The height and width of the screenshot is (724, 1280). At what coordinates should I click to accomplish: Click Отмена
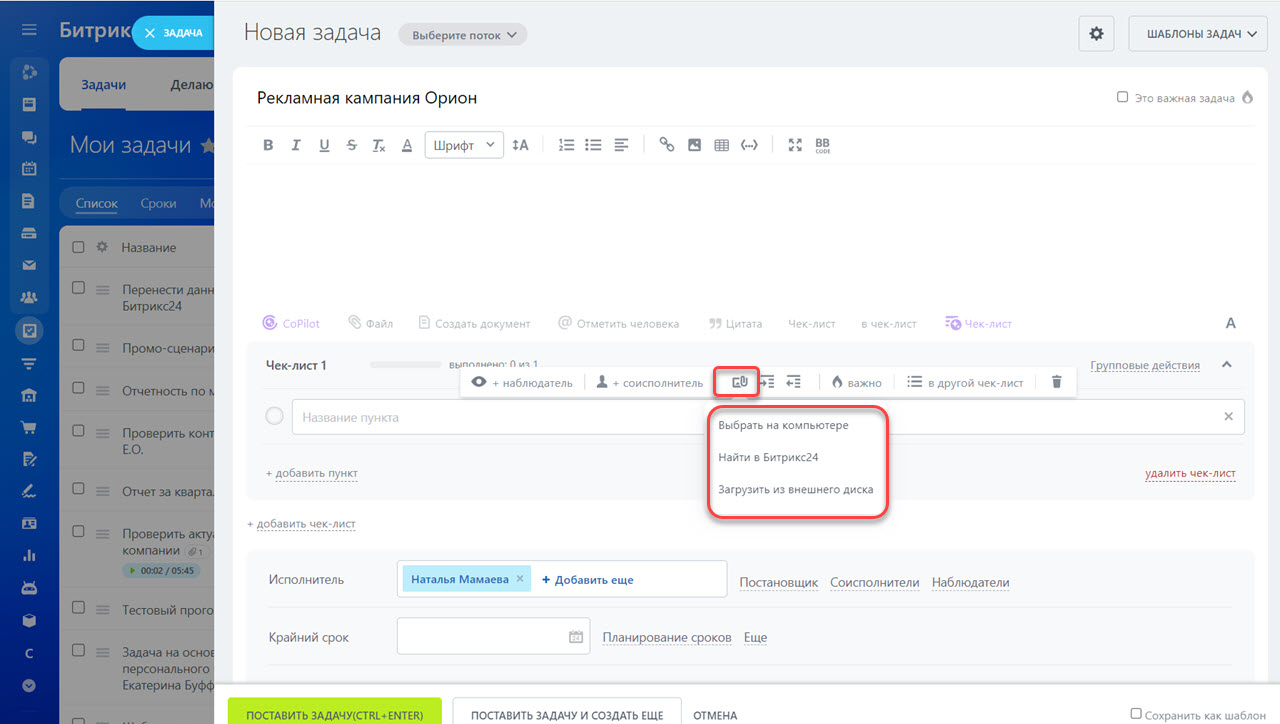pyautogui.click(x=715, y=715)
